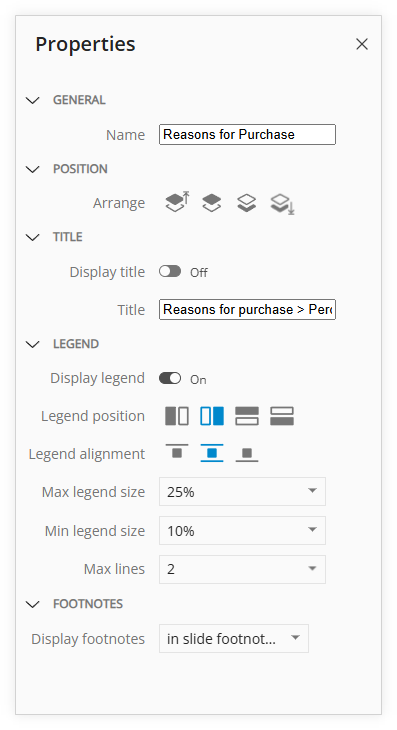Align legend to top

(177, 453)
